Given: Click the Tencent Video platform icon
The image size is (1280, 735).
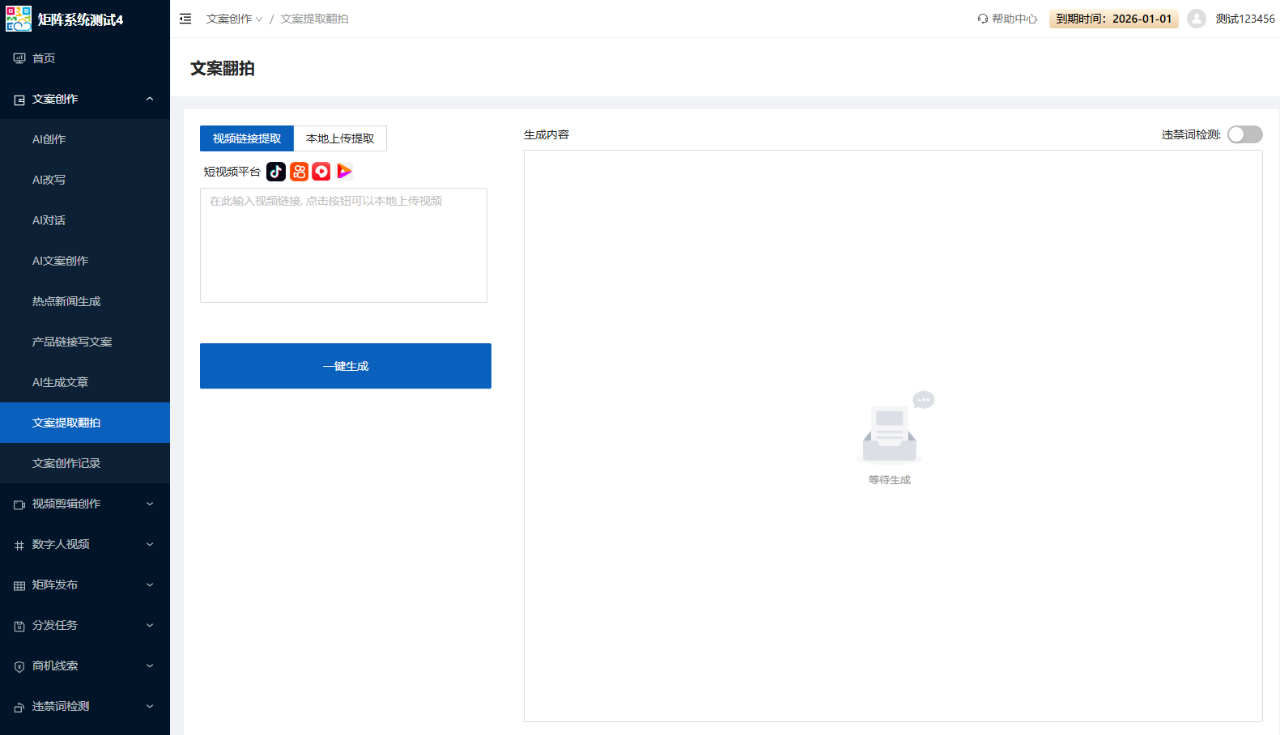Looking at the screenshot, I should tap(344, 172).
